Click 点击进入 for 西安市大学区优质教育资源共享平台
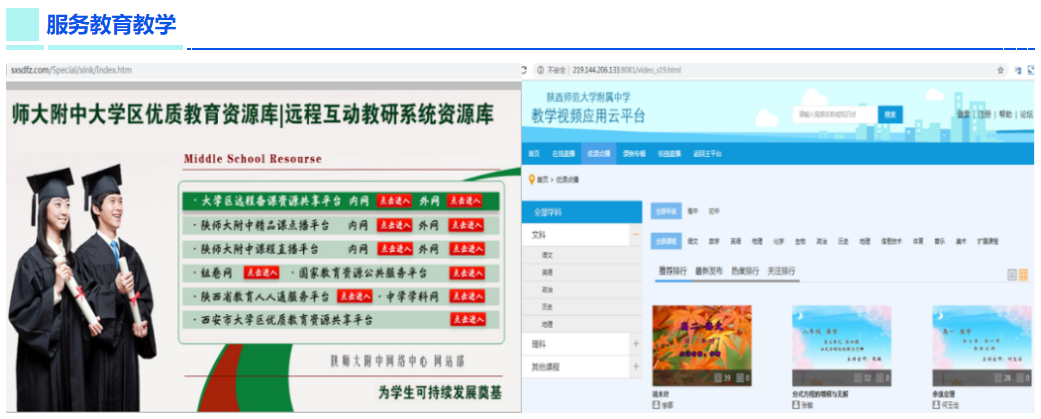Image resolution: width=1041 pixels, height=419 pixels. pyautogui.click(x=467, y=319)
